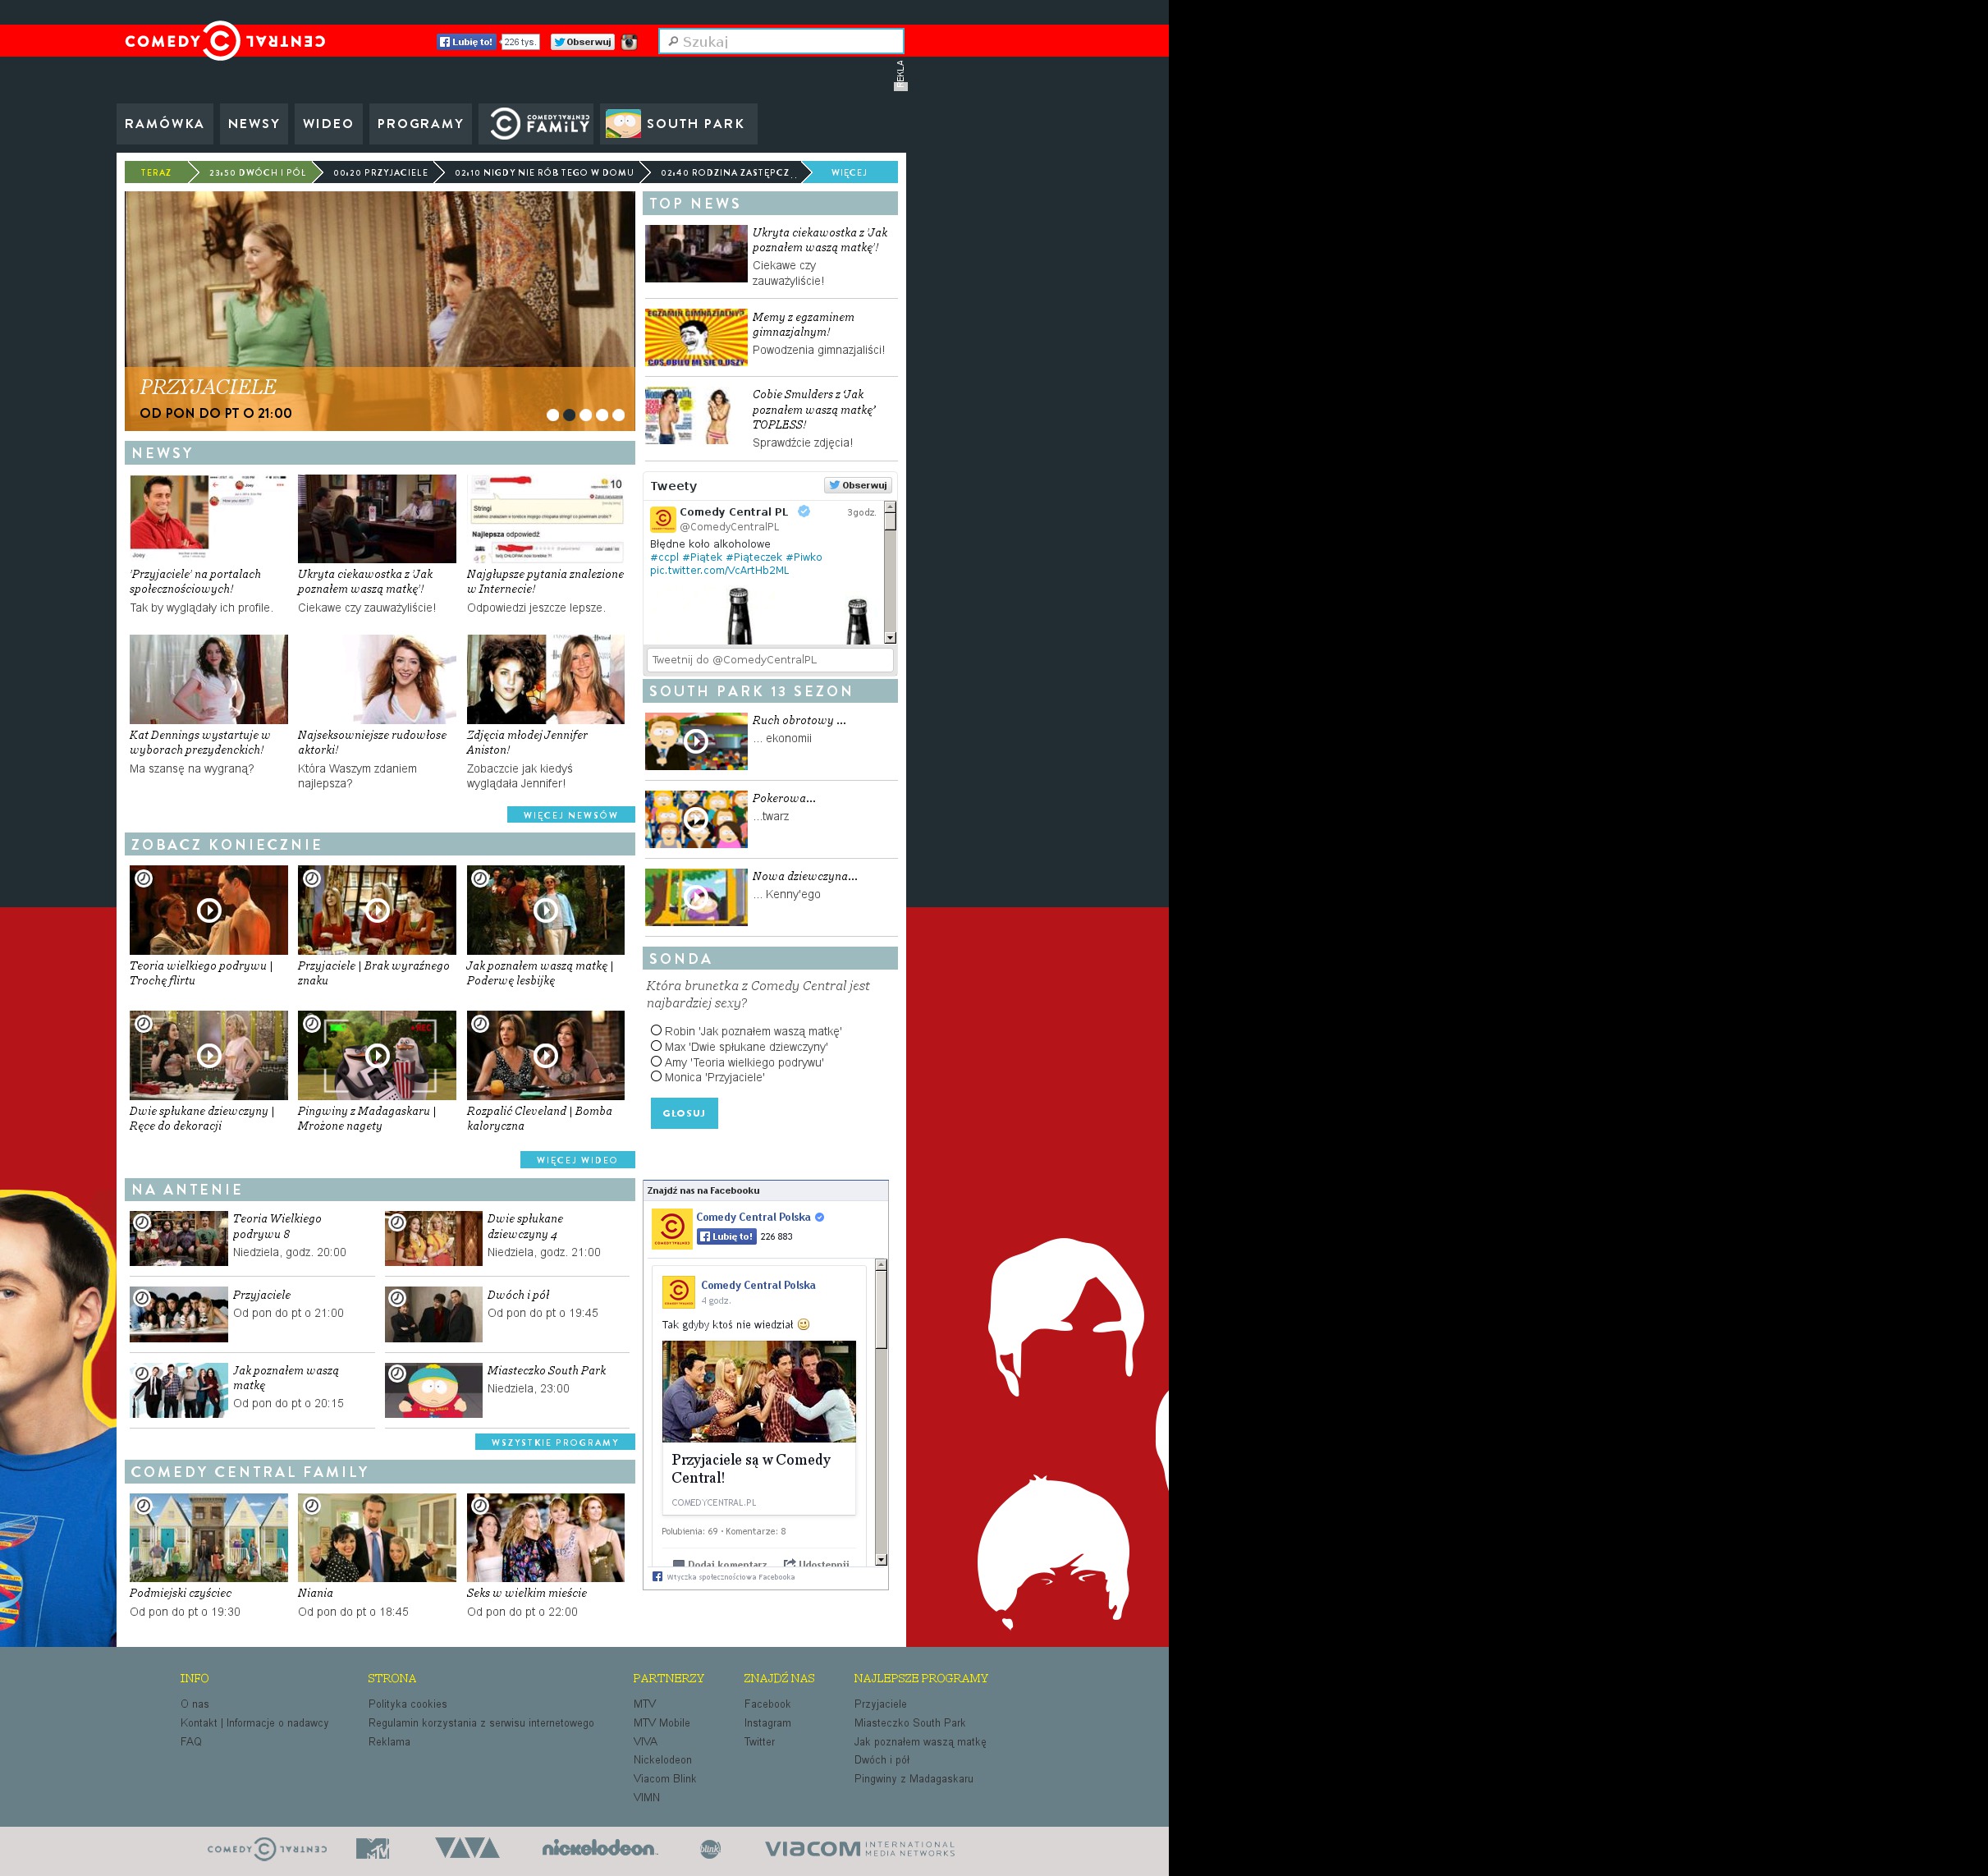Click the Facebook 'Lubię to!' button in the header
This screenshot has height=1876, width=1988.
coord(466,42)
